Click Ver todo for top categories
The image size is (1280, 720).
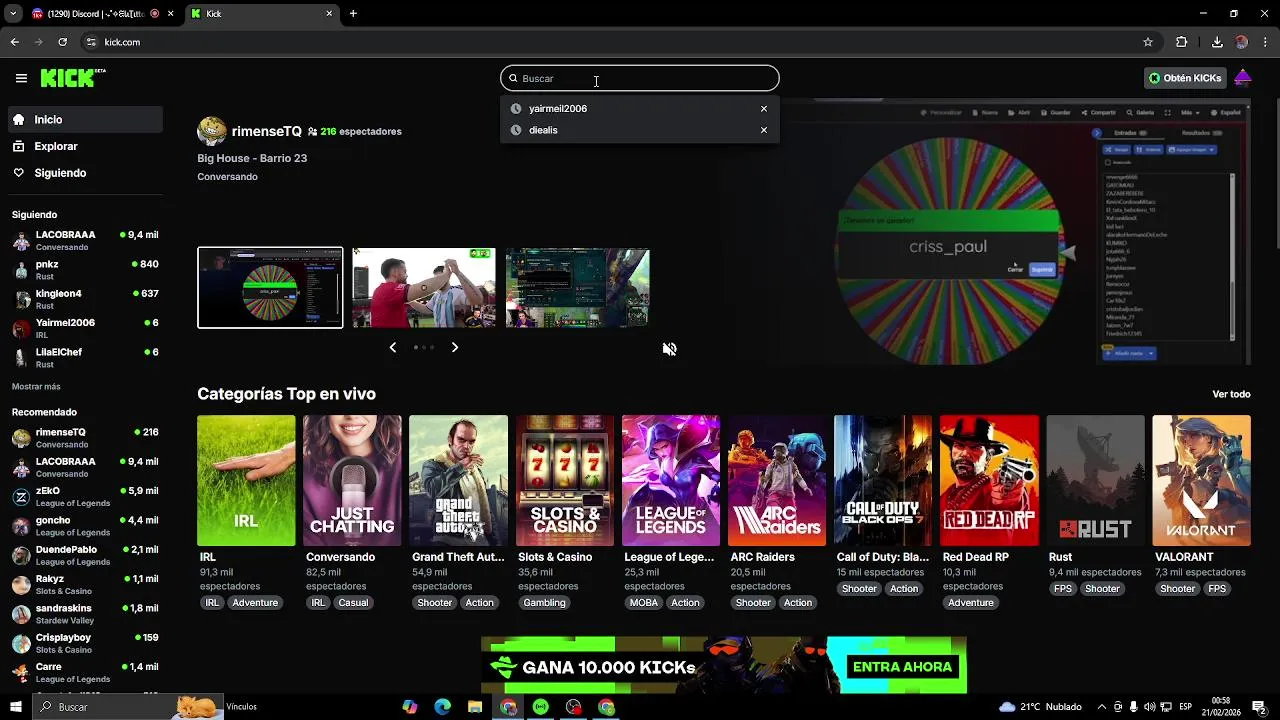pos(1231,394)
